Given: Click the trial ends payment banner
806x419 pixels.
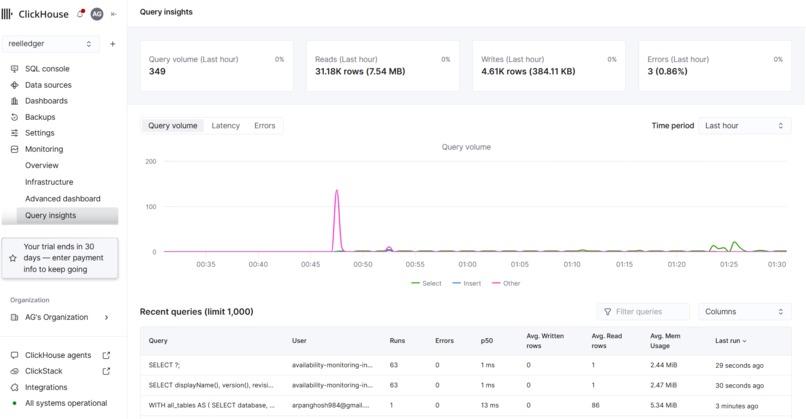Looking at the screenshot, I should click(60, 258).
